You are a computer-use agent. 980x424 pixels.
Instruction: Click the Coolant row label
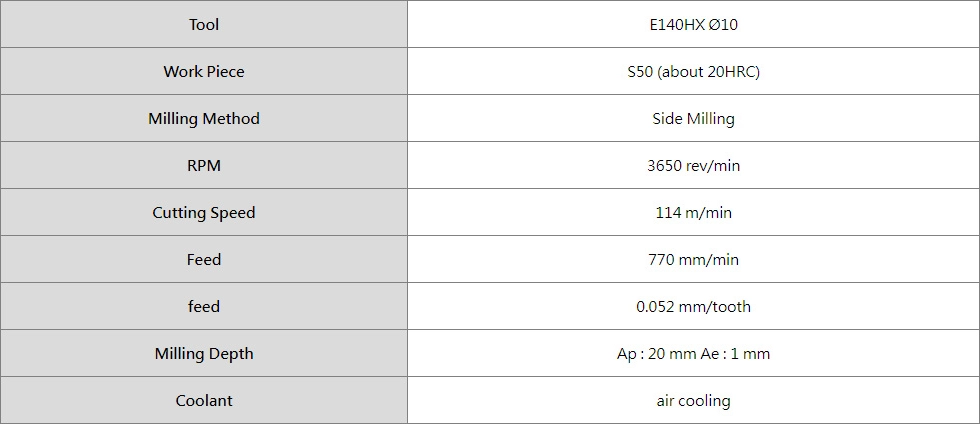[204, 400]
